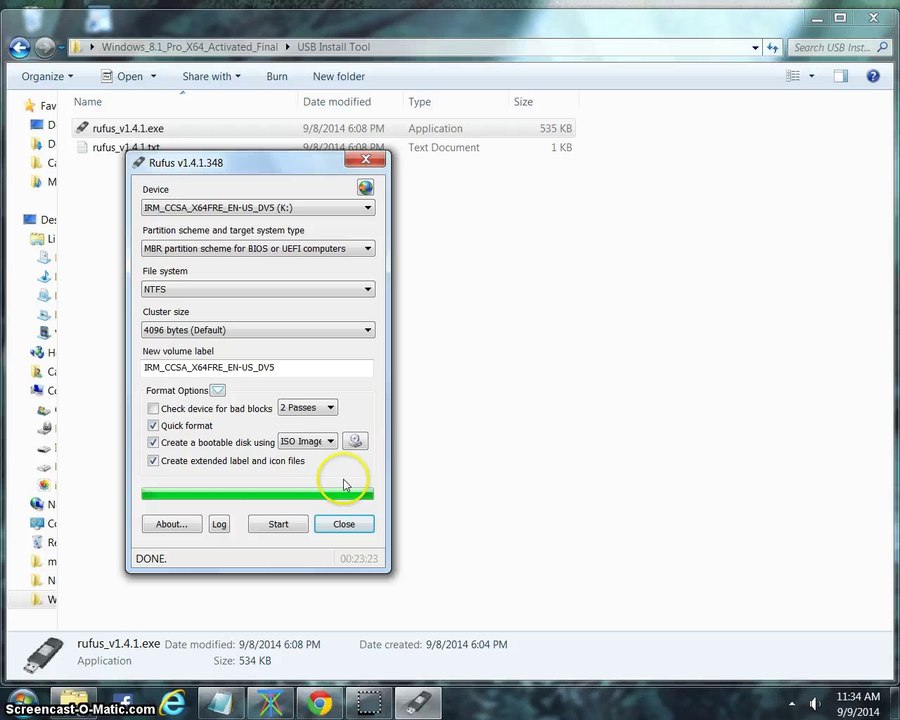900x720 pixels.
Task: Select the Network icon in the navigation pane
Action: (x=37, y=504)
